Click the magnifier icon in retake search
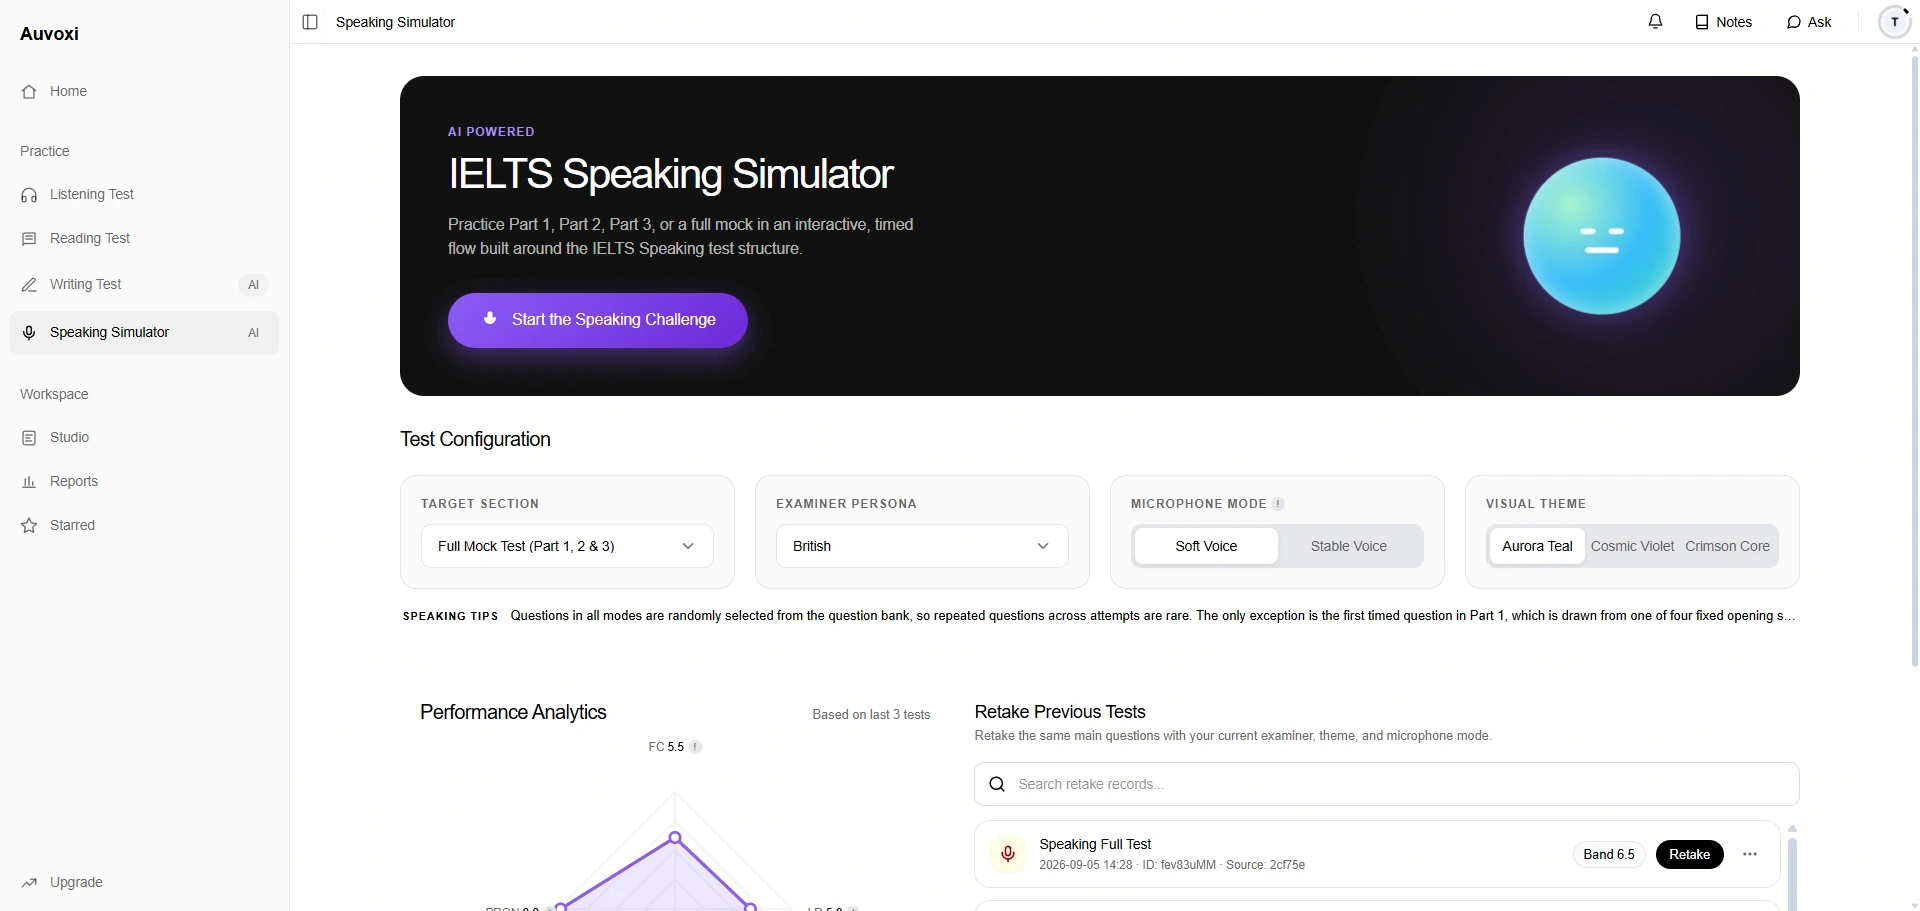Screen dimensions: 1920x911 coord(997,785)
